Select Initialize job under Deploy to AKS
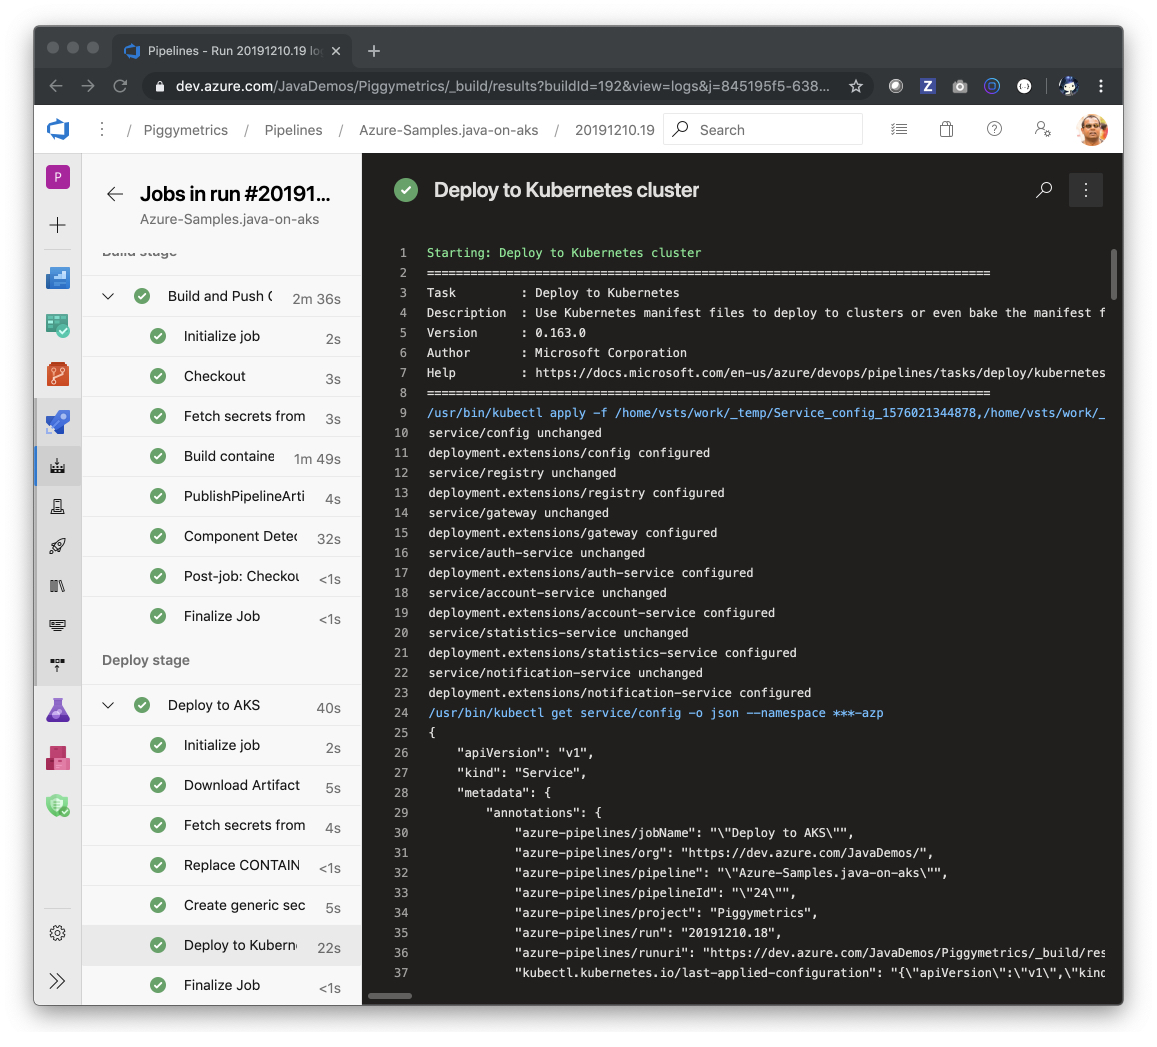This screenshot has height=1047, width=1157. [221, 746]
